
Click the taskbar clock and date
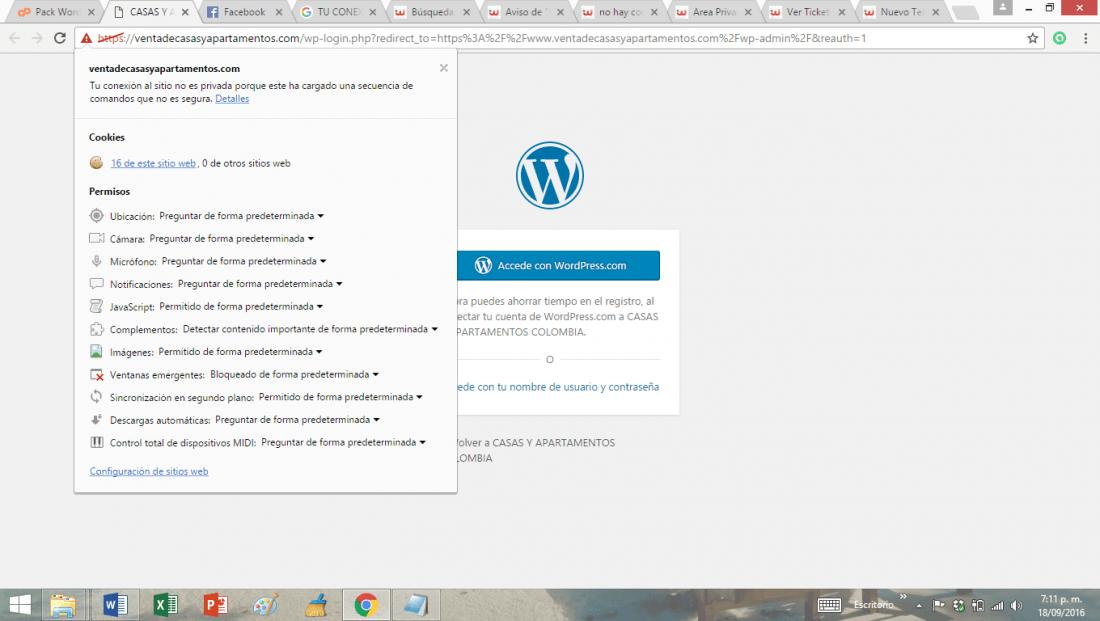(x=1061, y=606)
